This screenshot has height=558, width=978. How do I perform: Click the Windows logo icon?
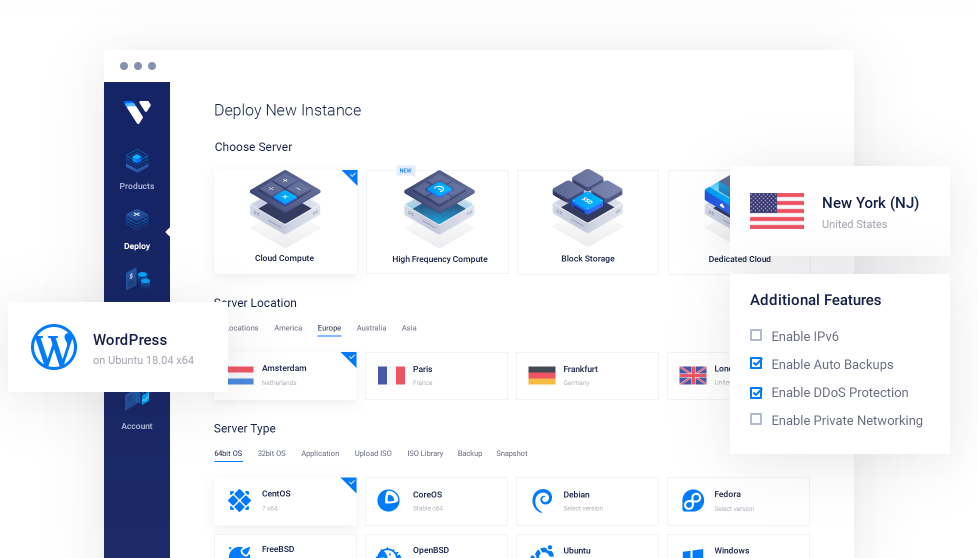point(693,554)
